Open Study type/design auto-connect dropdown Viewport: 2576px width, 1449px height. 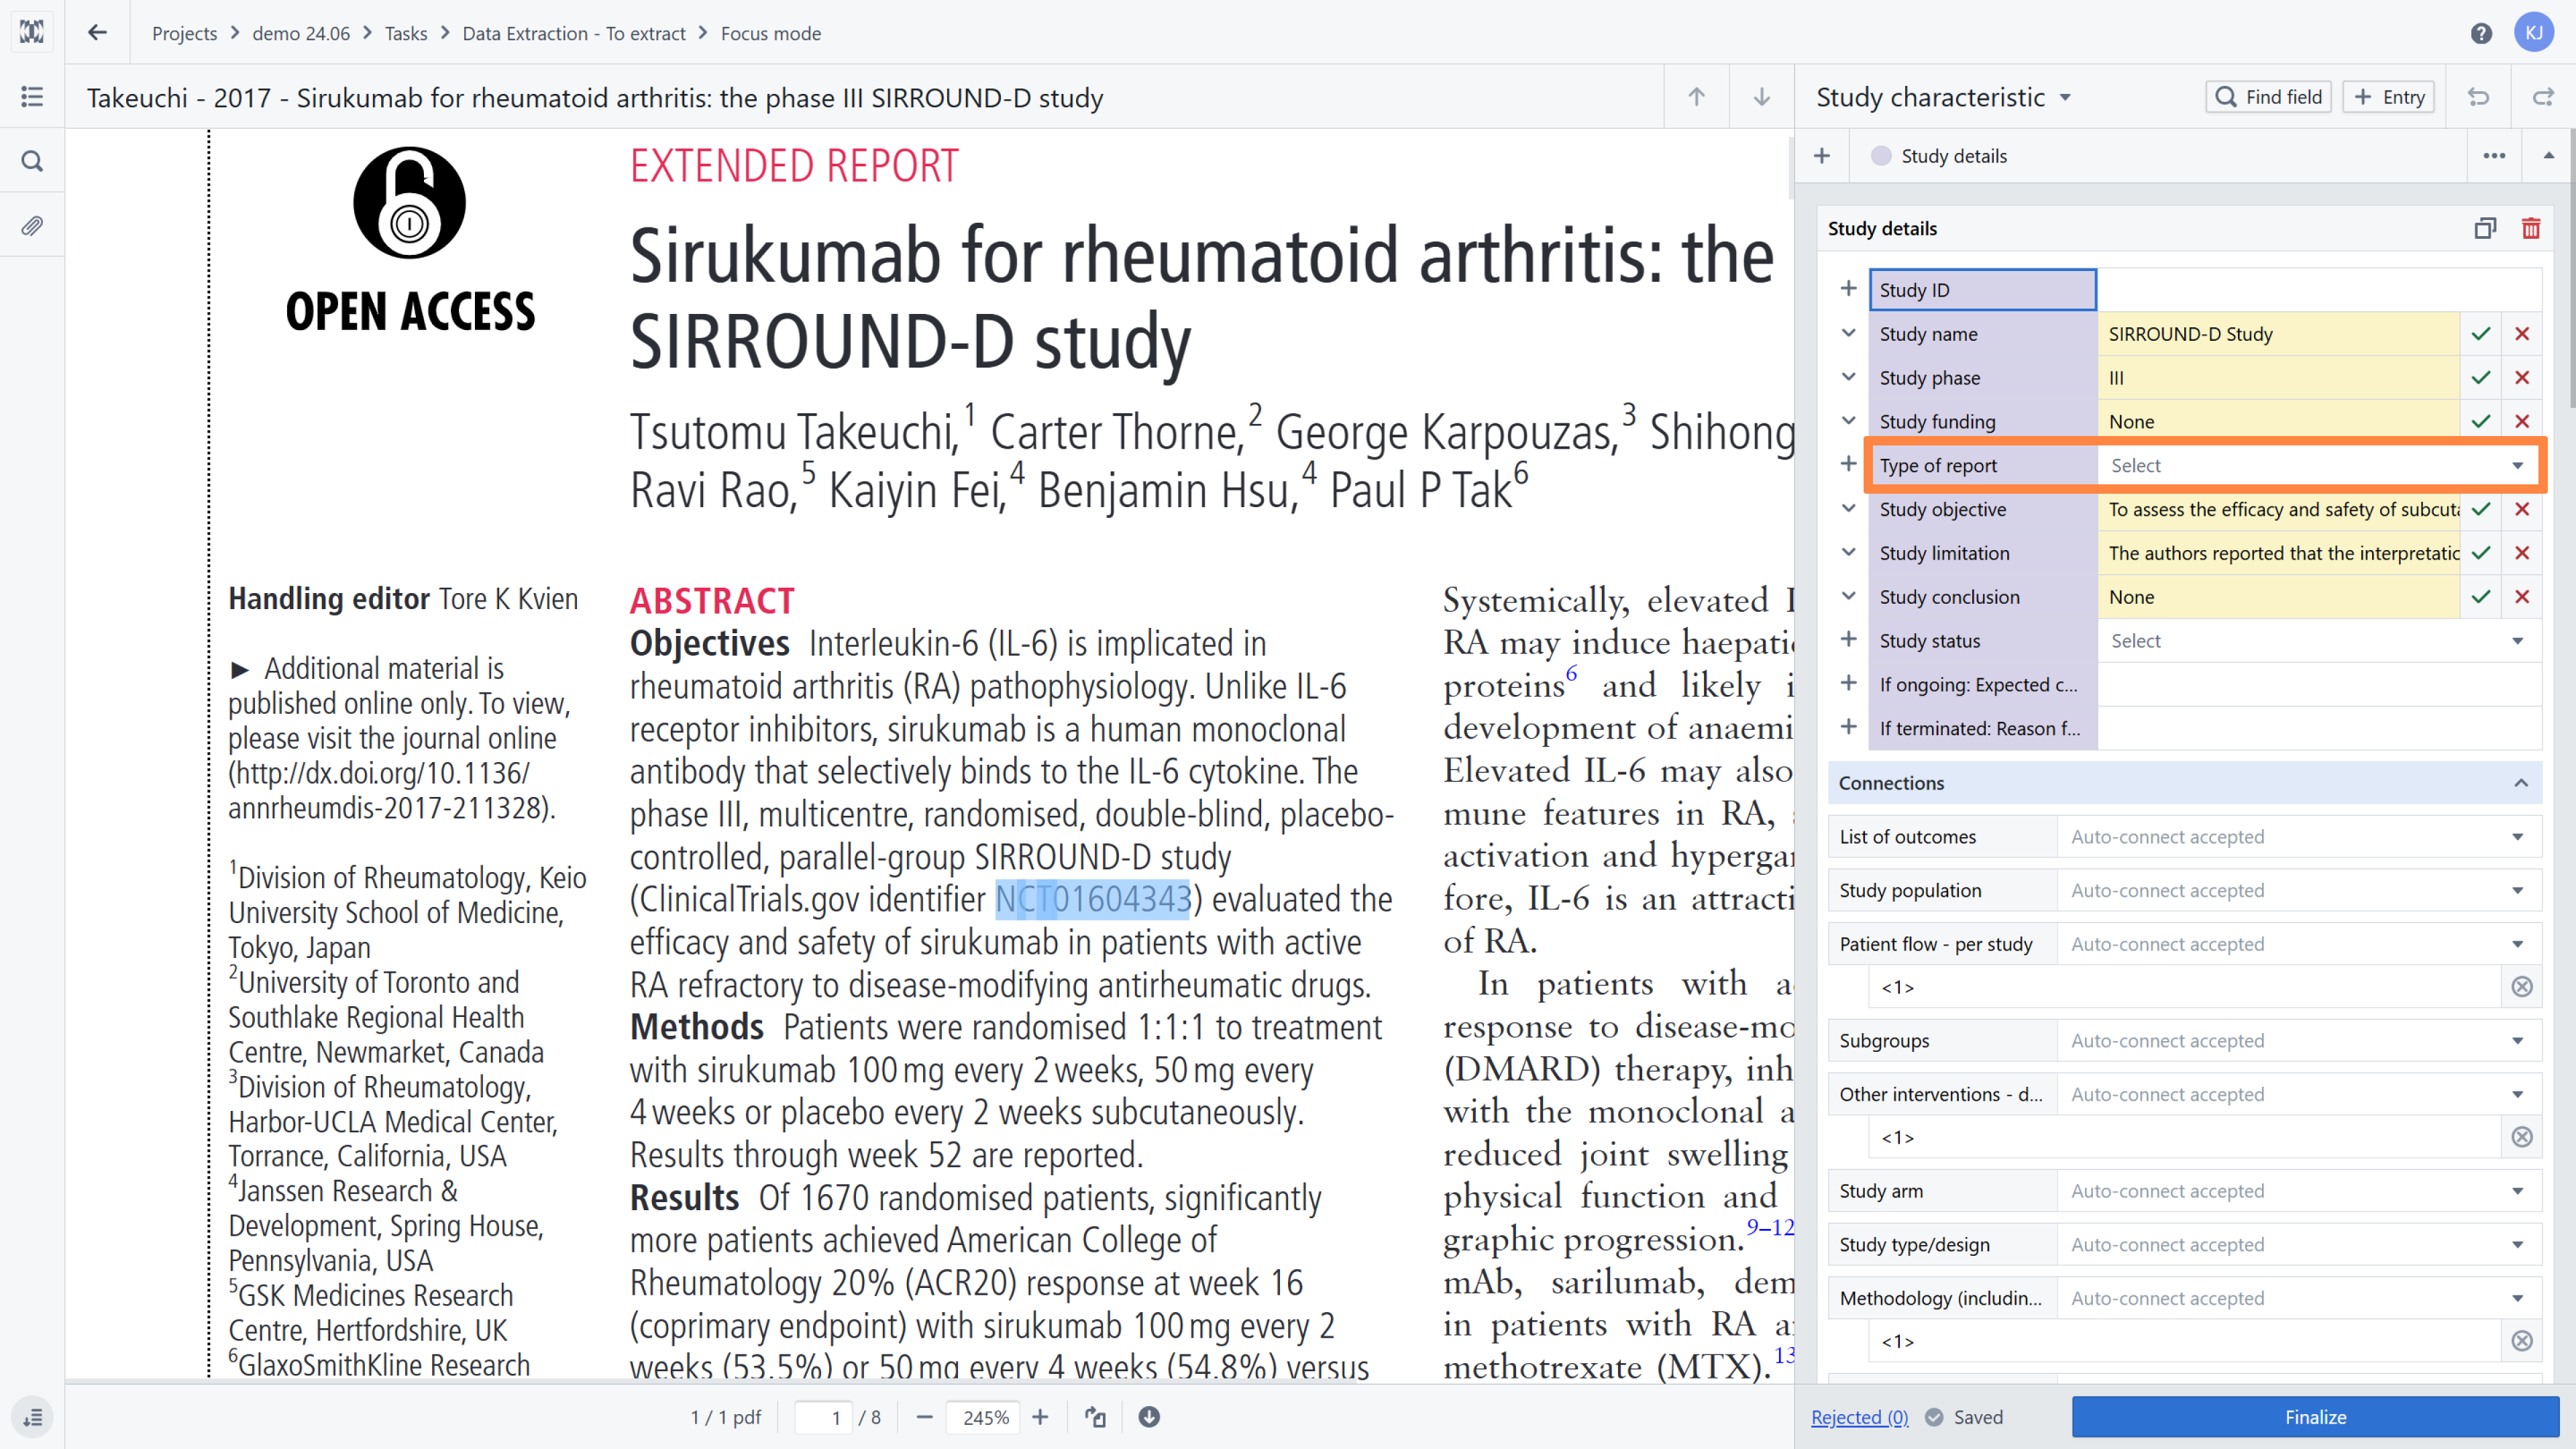point(2298,1245)
